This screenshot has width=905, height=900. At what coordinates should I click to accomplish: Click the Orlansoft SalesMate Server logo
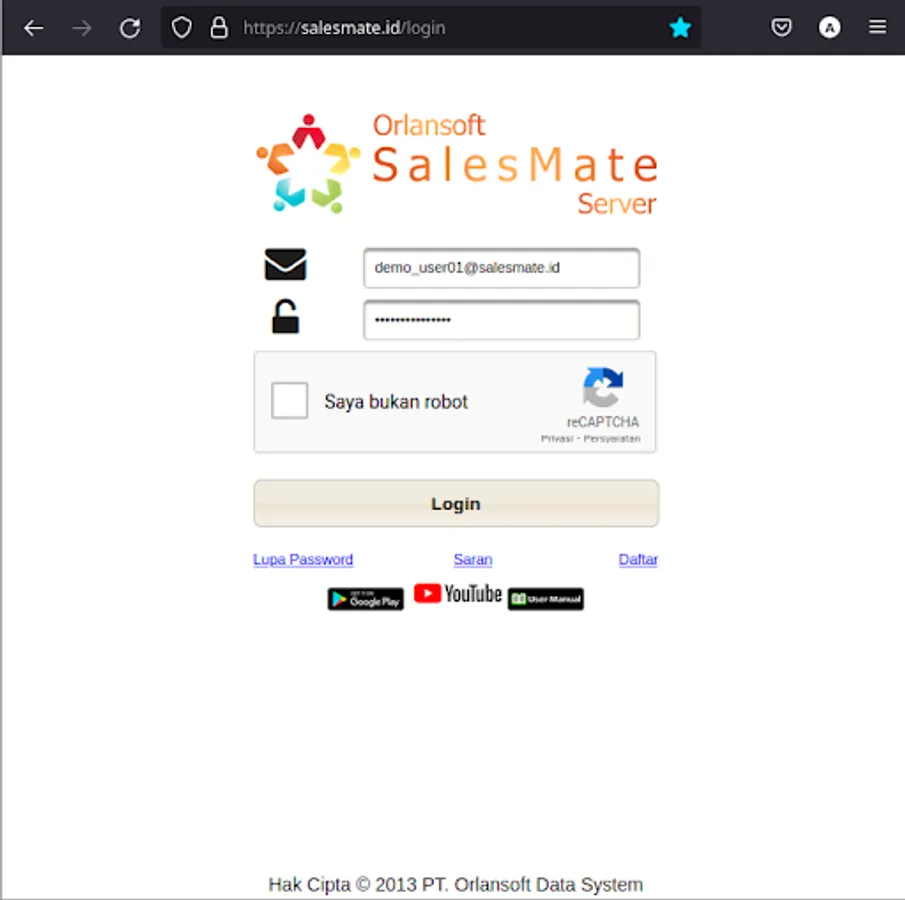point(456,164)
